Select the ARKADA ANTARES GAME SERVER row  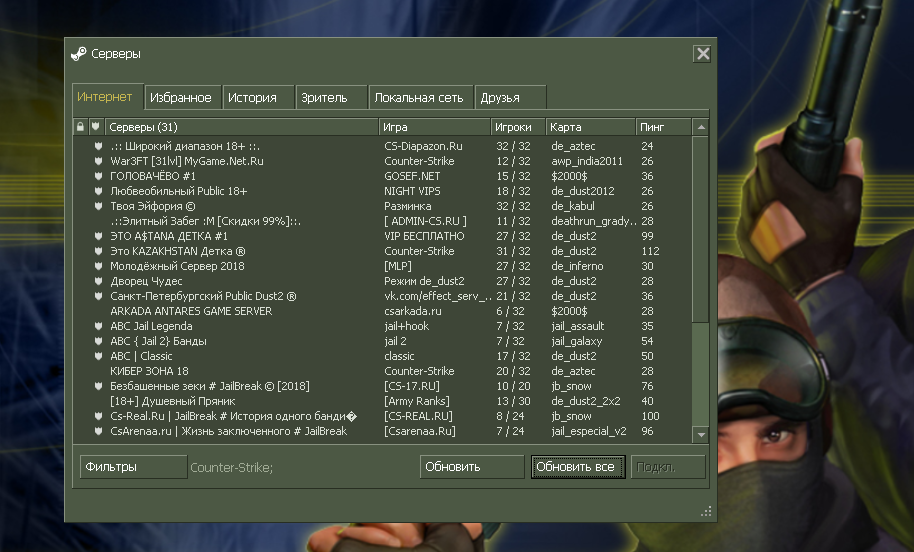[x=382, y=311]
